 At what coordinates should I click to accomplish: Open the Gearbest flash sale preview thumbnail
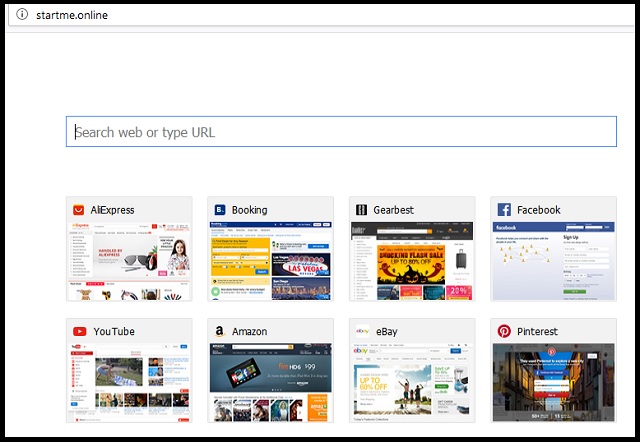point(412,261)
